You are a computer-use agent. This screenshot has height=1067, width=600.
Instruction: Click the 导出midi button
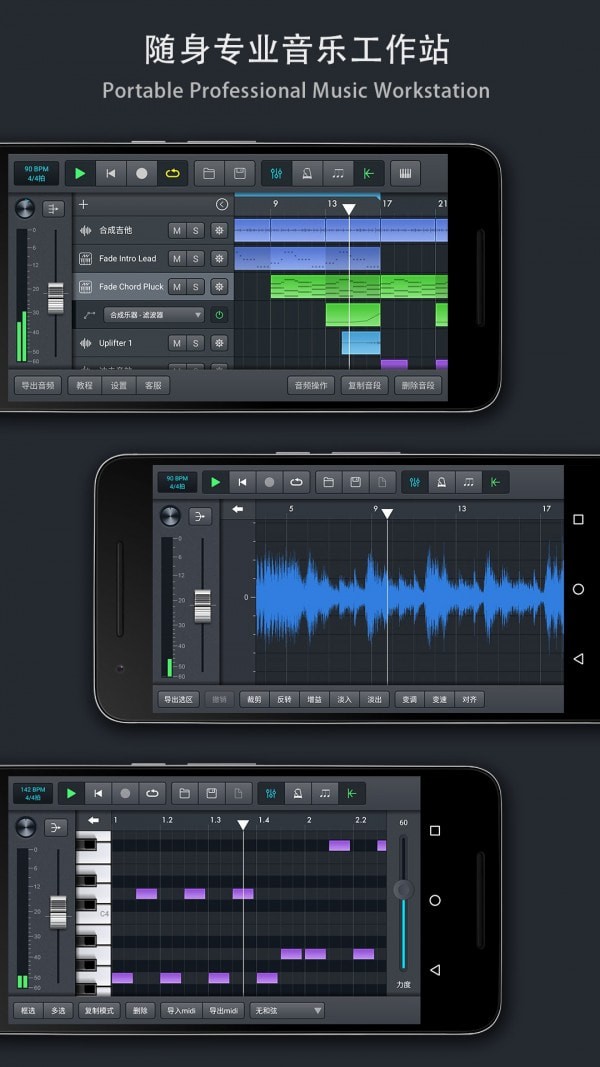click(x=222, y=1011)
